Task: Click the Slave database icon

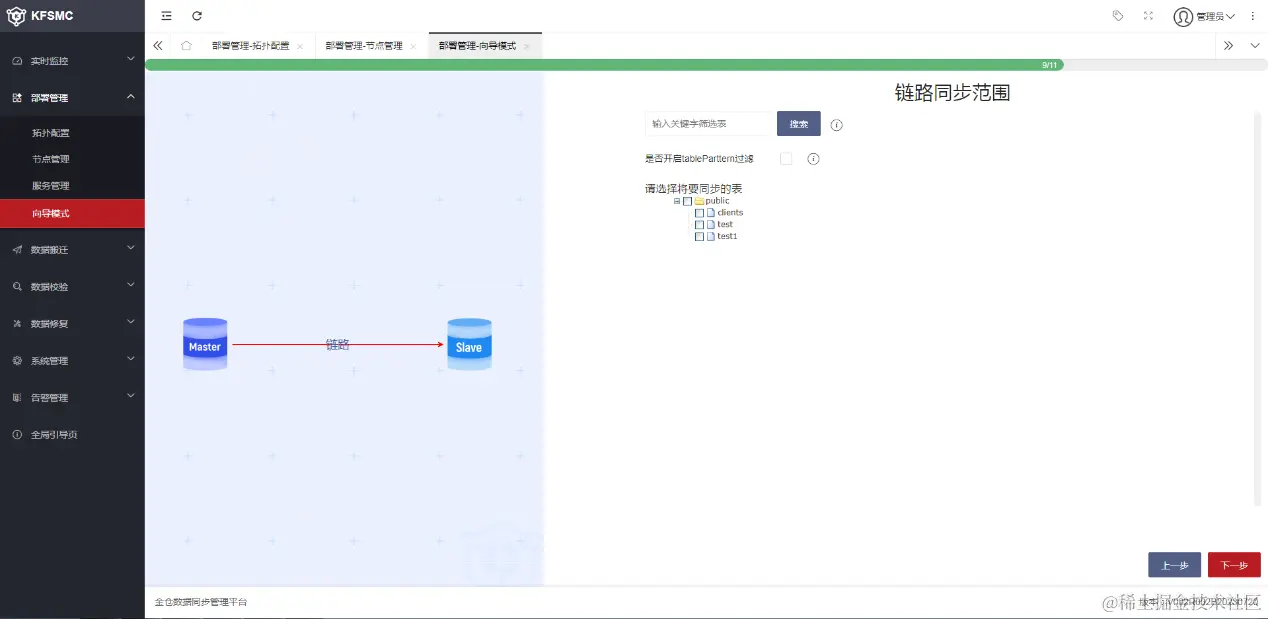Action: click(x=469, y=344)
